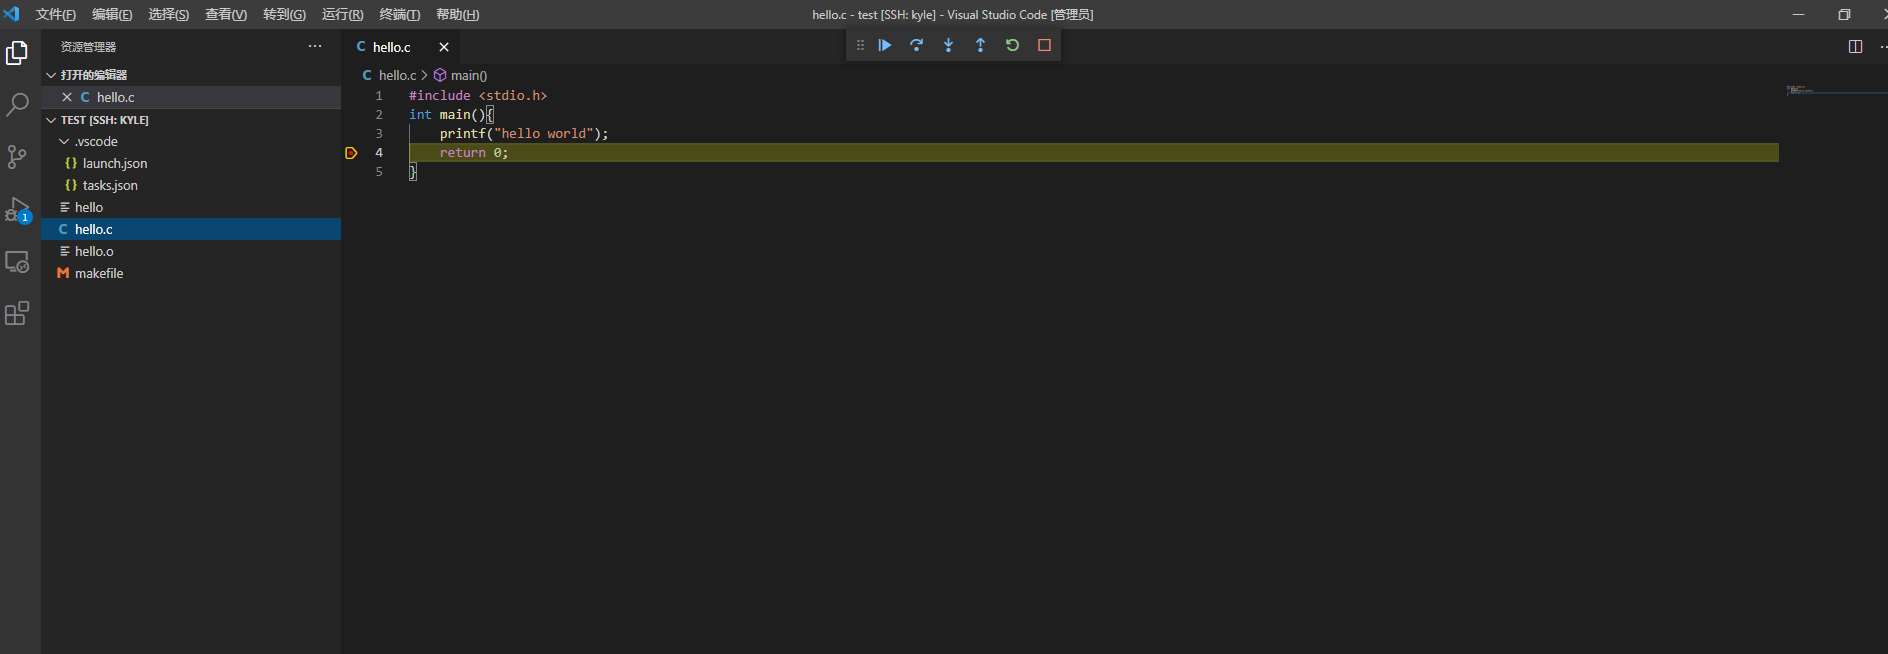Screen dimensions: 1888x654
Task: Click Step Into in debug toolbar
Action: [x=949, y=45]
